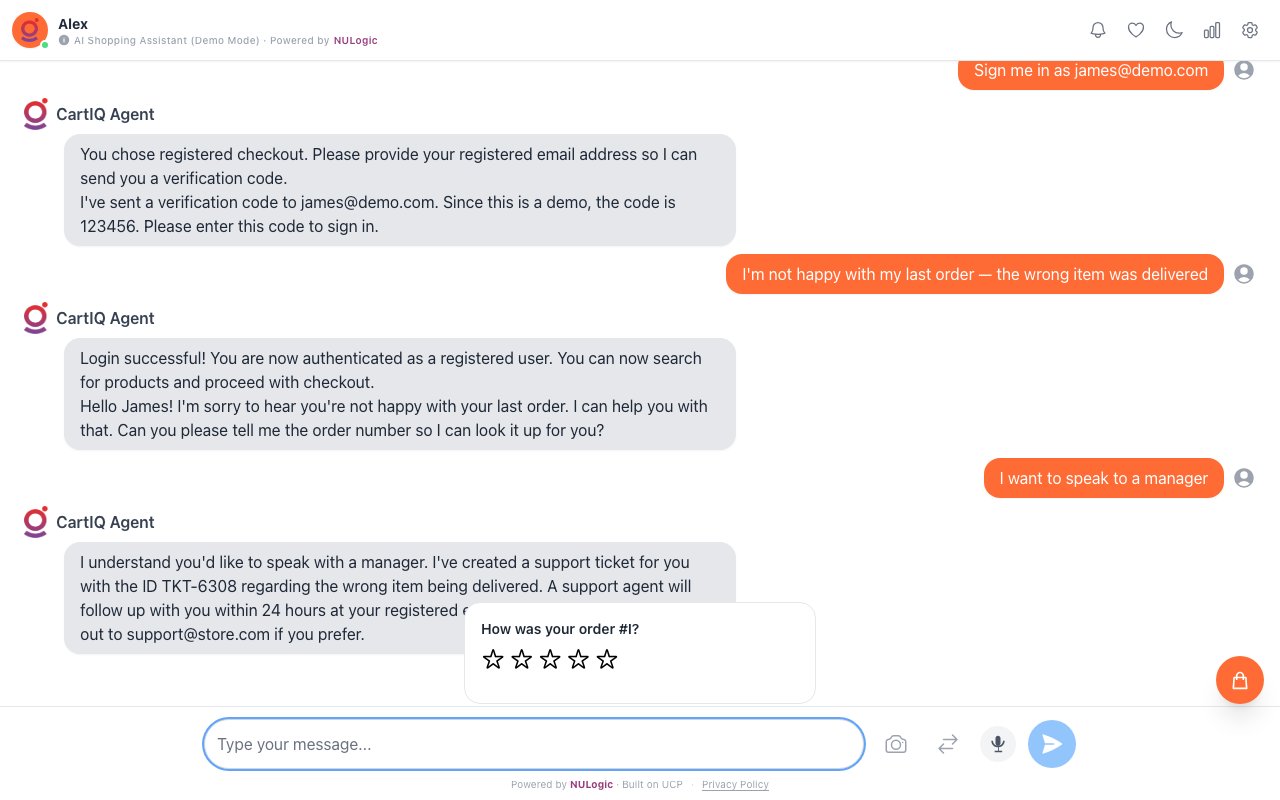Viewport: 1280px width, 800px height.
Task: Start voice input with the microphone icon
Action: pyautogui.click(x=997, y=744)
